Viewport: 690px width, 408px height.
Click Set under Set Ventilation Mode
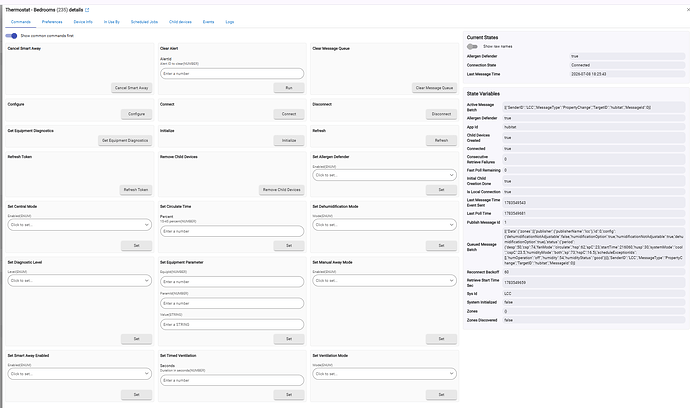click(x=441, y=394)
